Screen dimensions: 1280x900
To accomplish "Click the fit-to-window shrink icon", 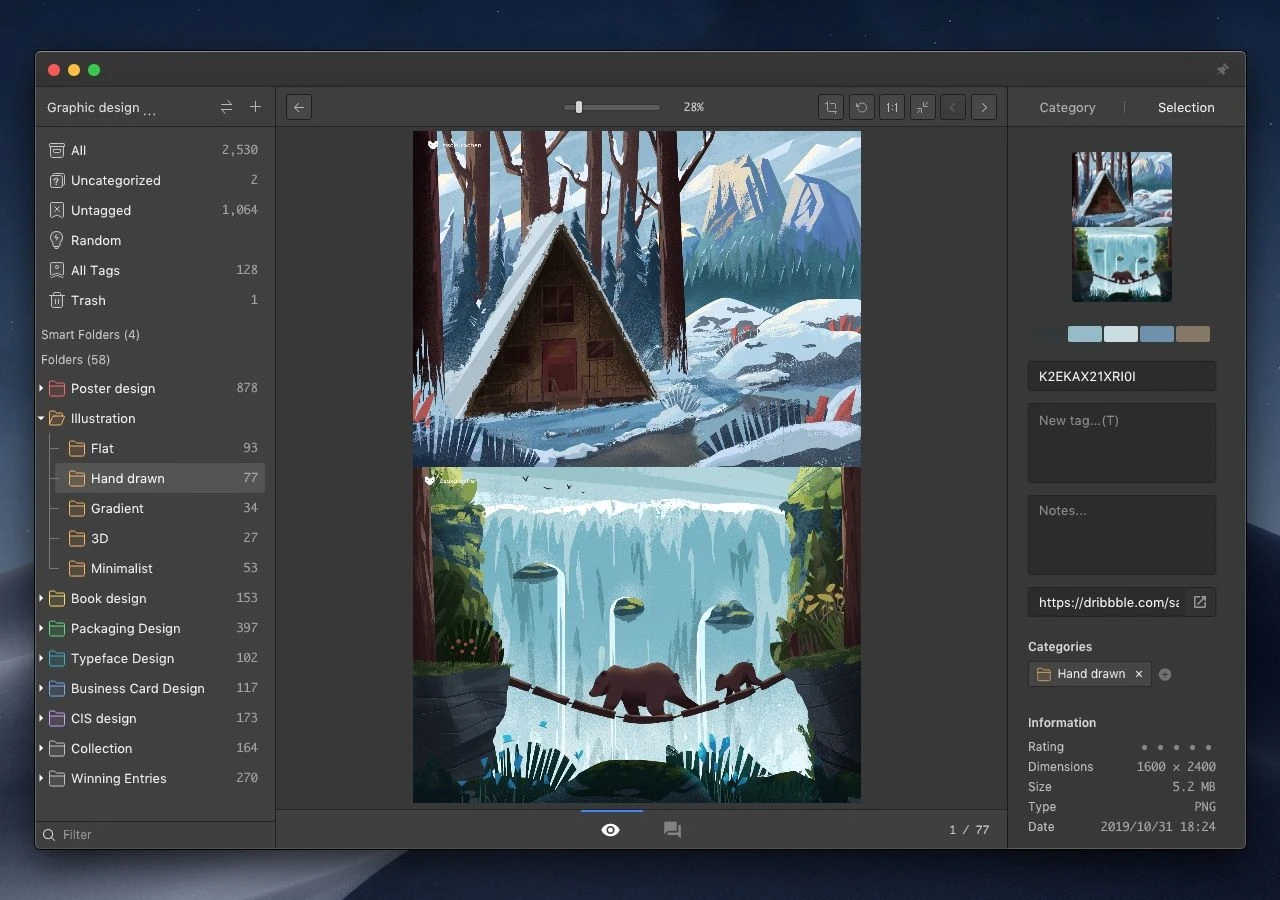I will tap(922, 107).
